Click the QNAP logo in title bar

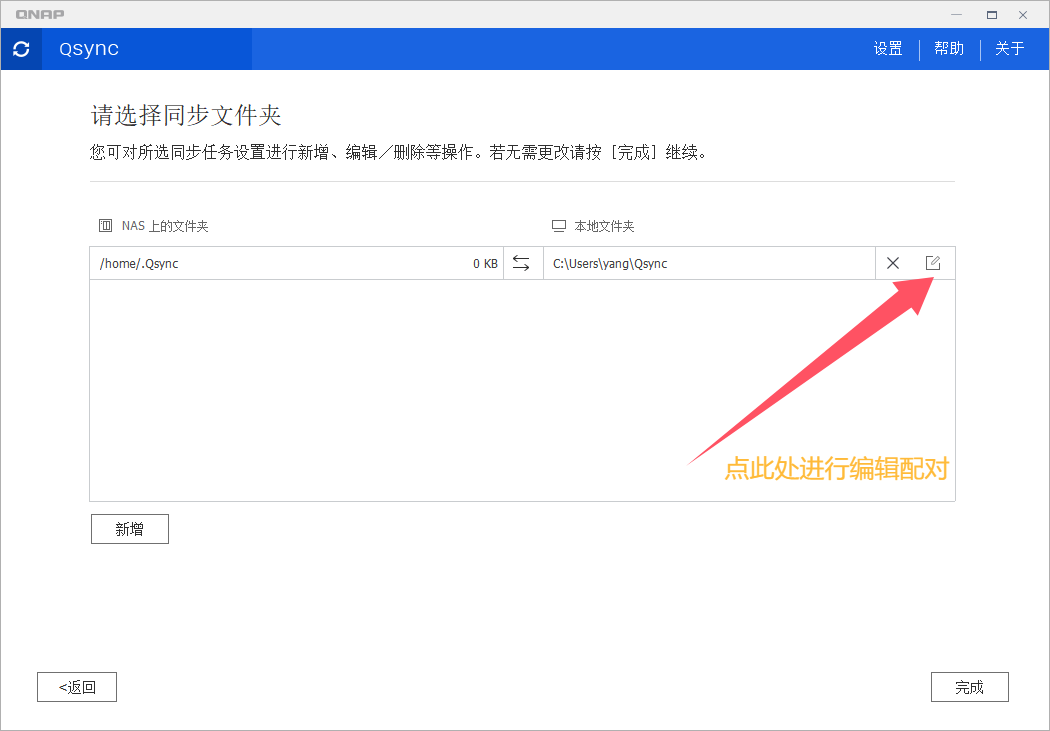(x=40, y=14)
